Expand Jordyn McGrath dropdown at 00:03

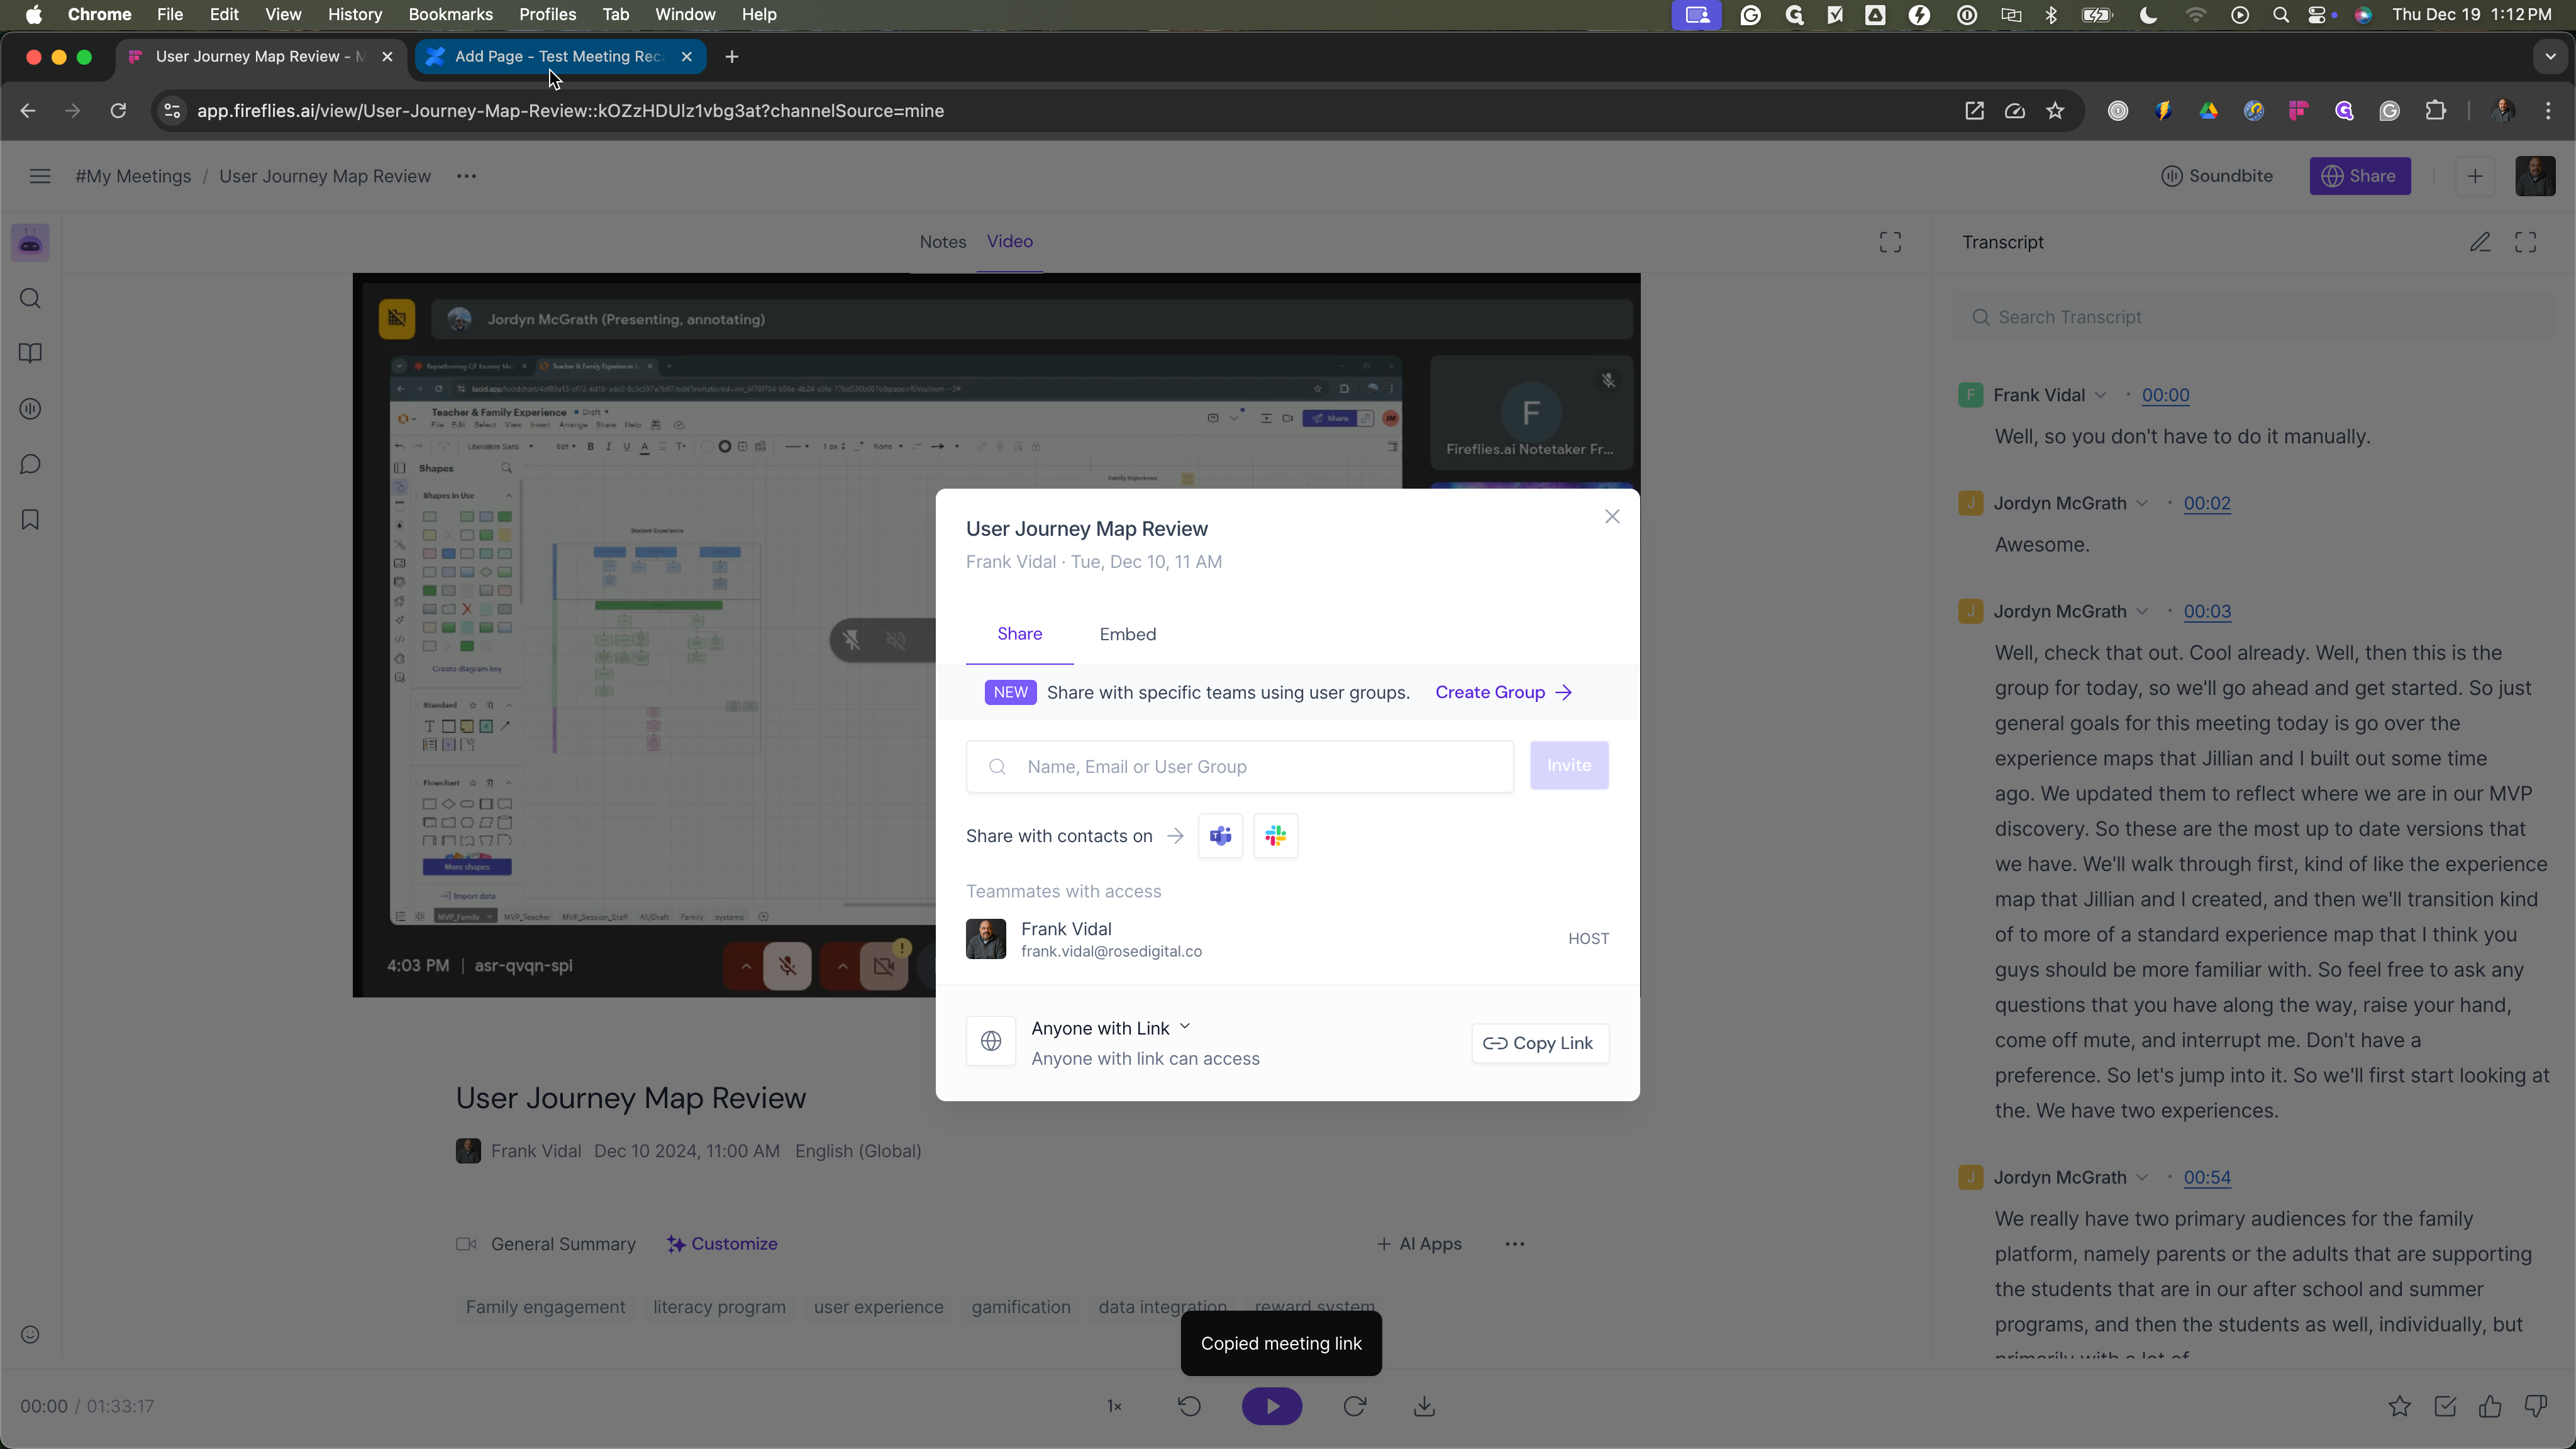pos(2142,611)
